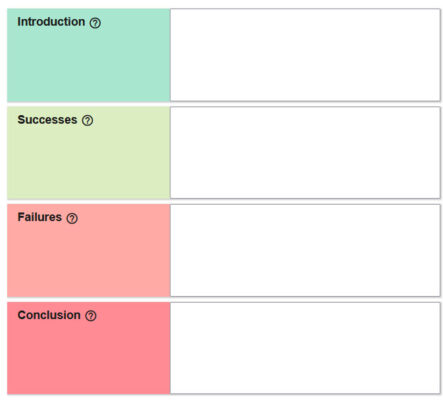Open the help icon next to Introduction
The height and width of the screenshot is (400, 443).
tap(95, 23)
